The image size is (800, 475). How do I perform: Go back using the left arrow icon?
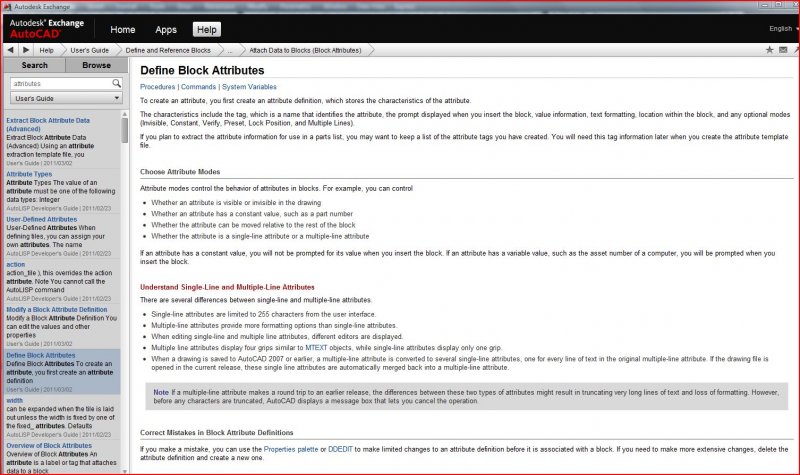(10, 50)
